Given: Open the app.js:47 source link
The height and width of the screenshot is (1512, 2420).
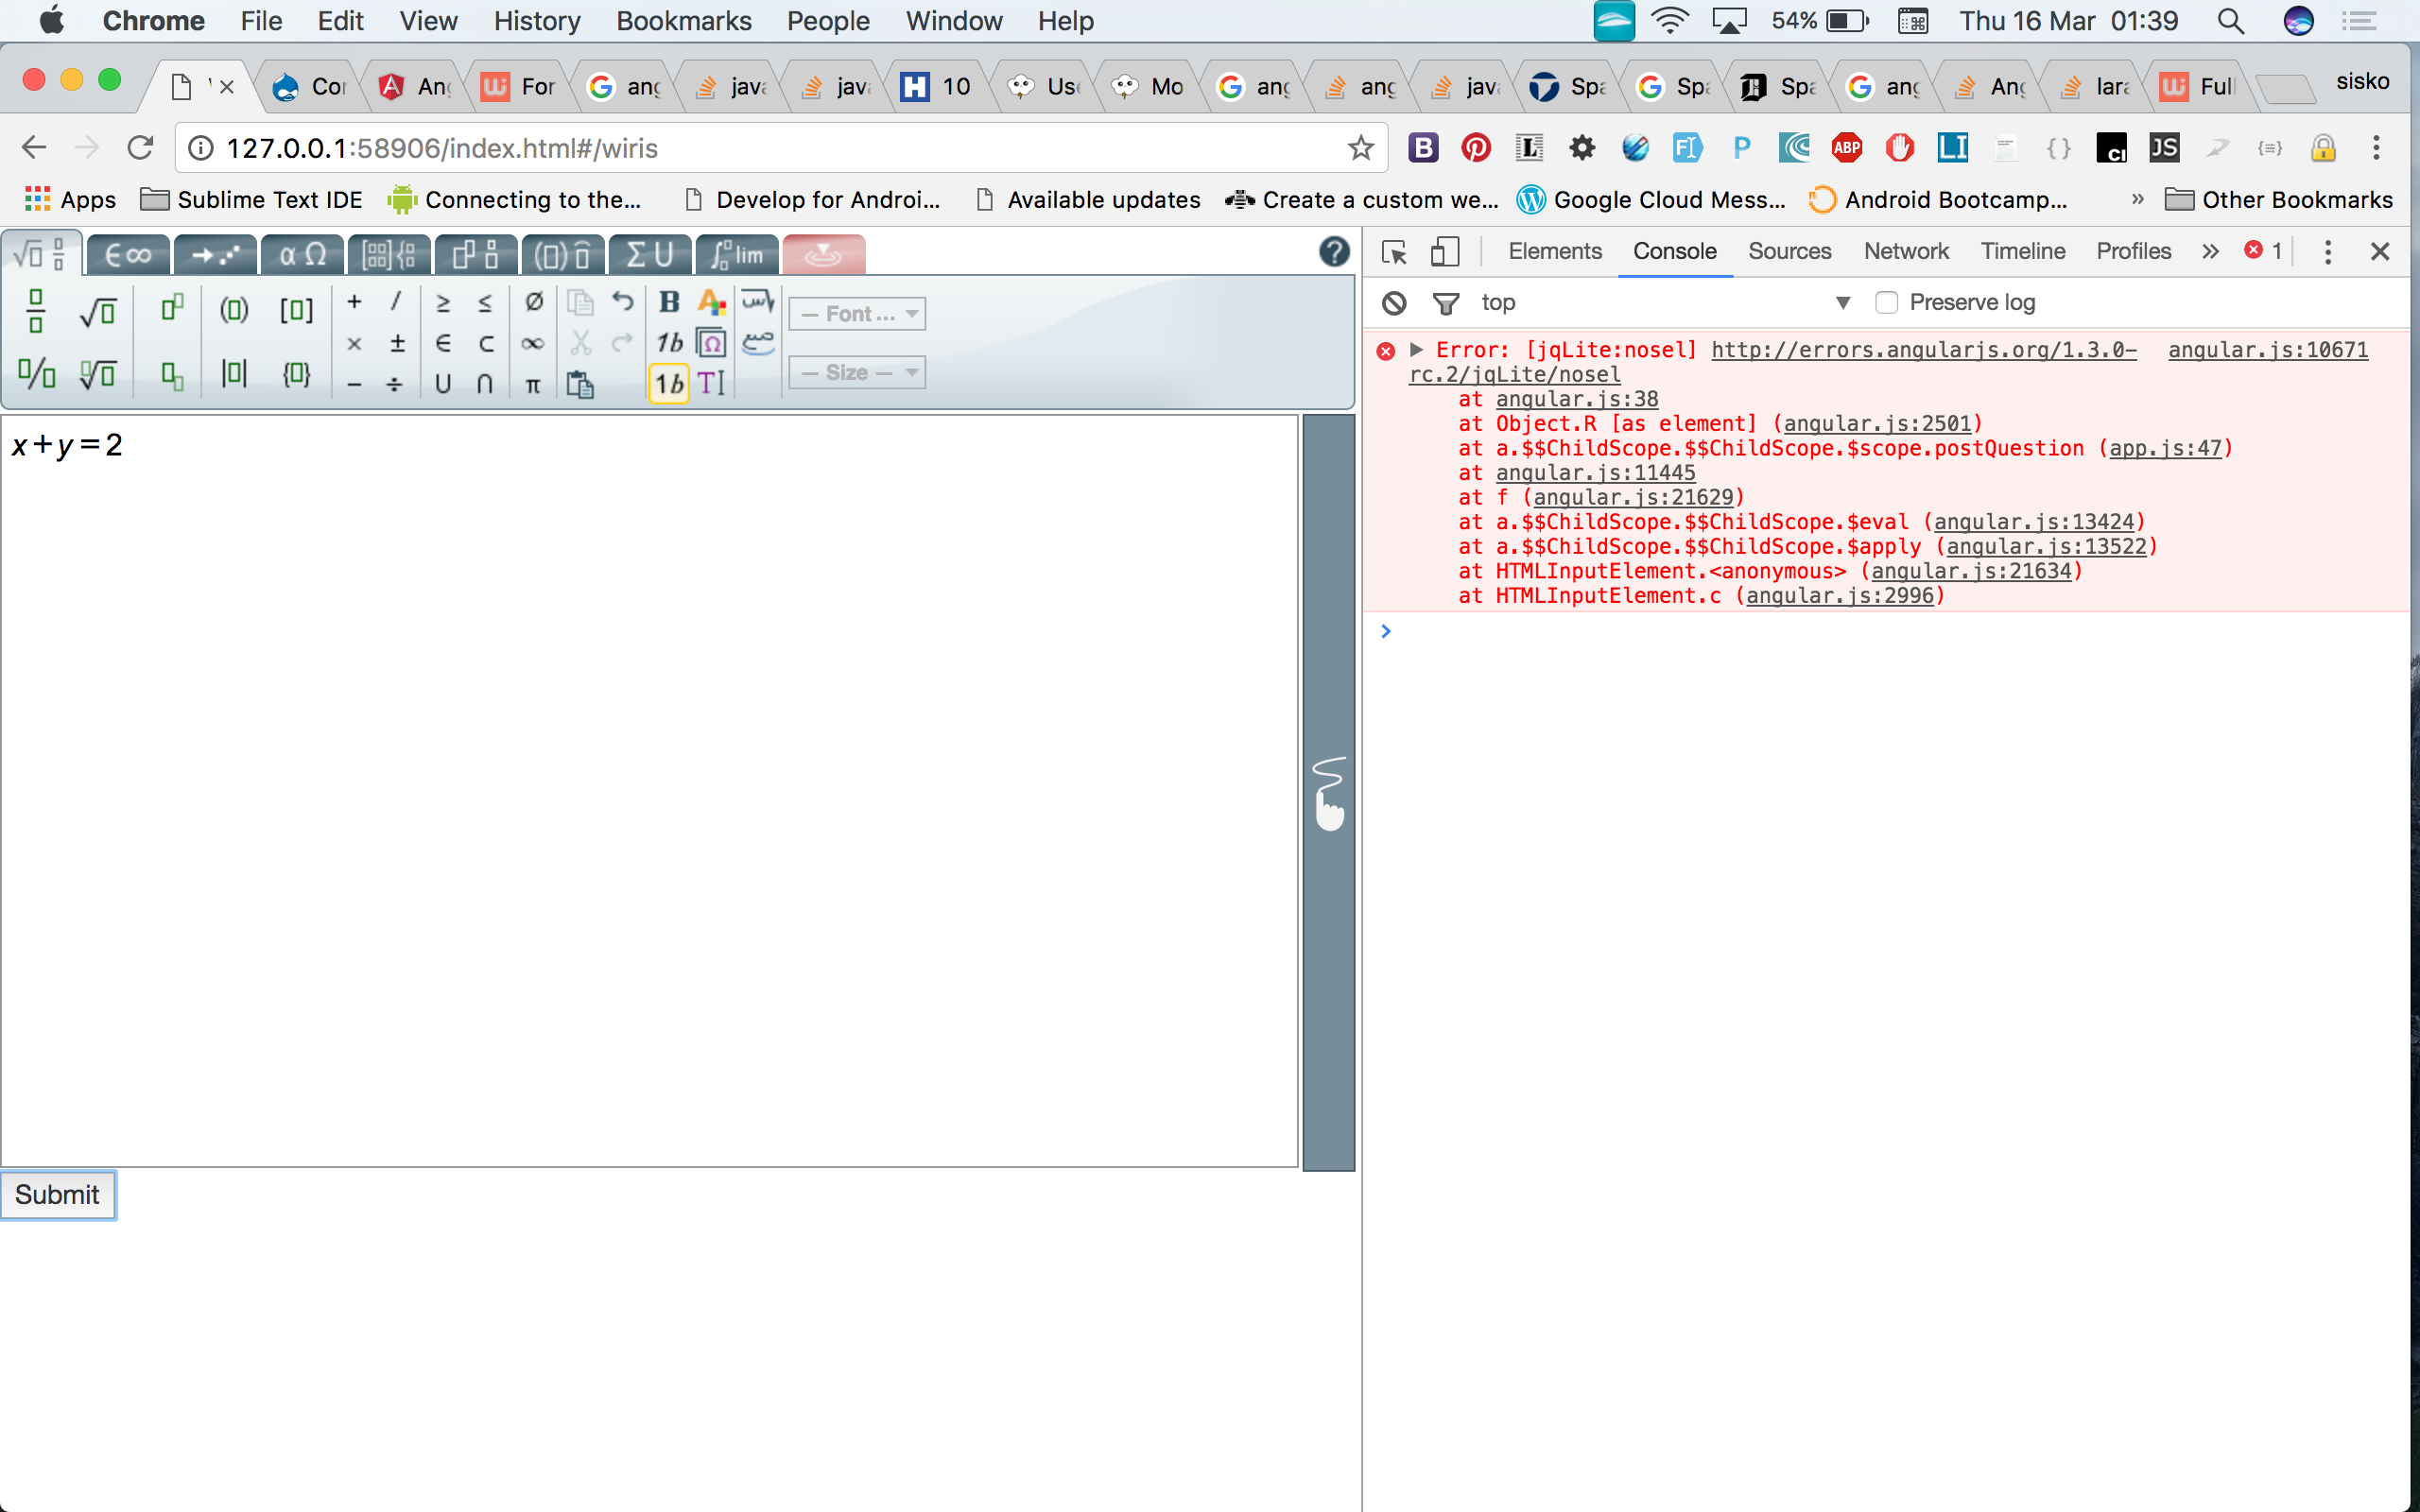Looking at the screenshot, I should coord(2164,448).
